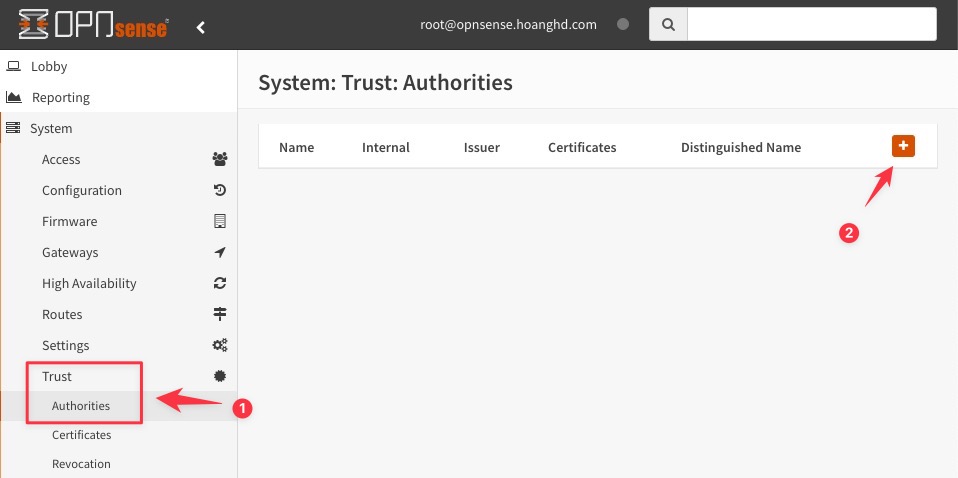Click the High Availability refresh icon
This screenshot has height=478, width=958.
coord(220,283)
